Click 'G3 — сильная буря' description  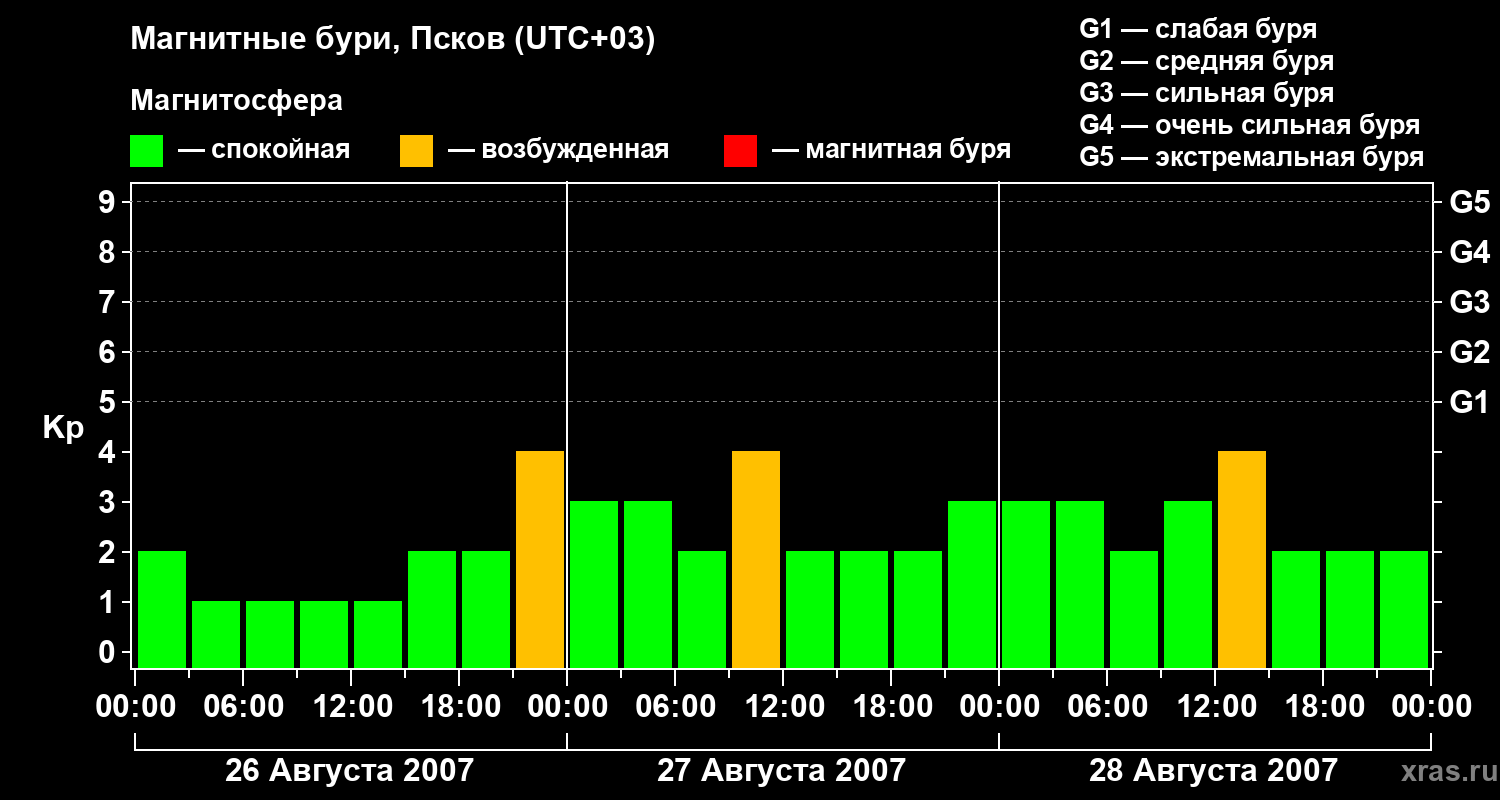tap(1206, 93)
